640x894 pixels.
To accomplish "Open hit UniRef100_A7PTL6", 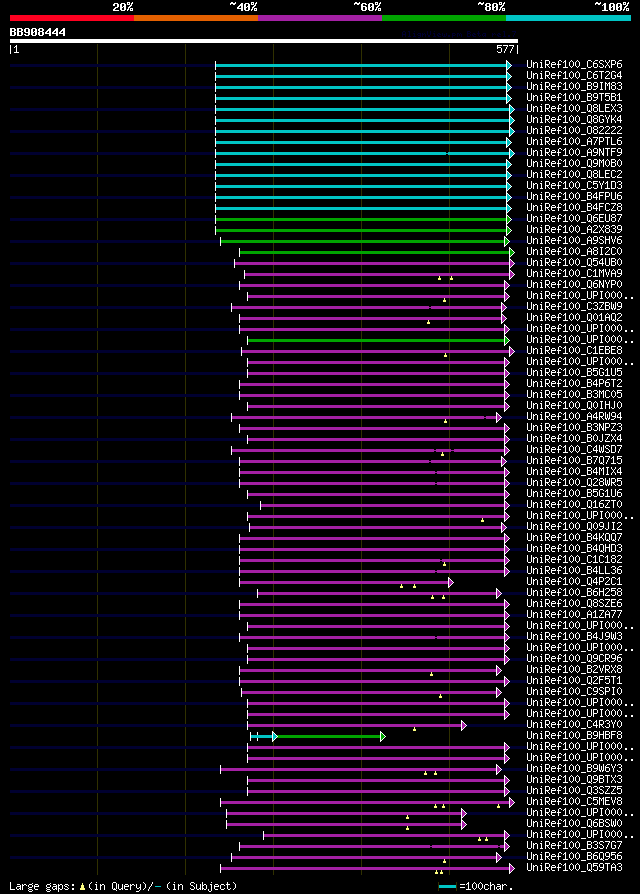I will tap(574, 141).
